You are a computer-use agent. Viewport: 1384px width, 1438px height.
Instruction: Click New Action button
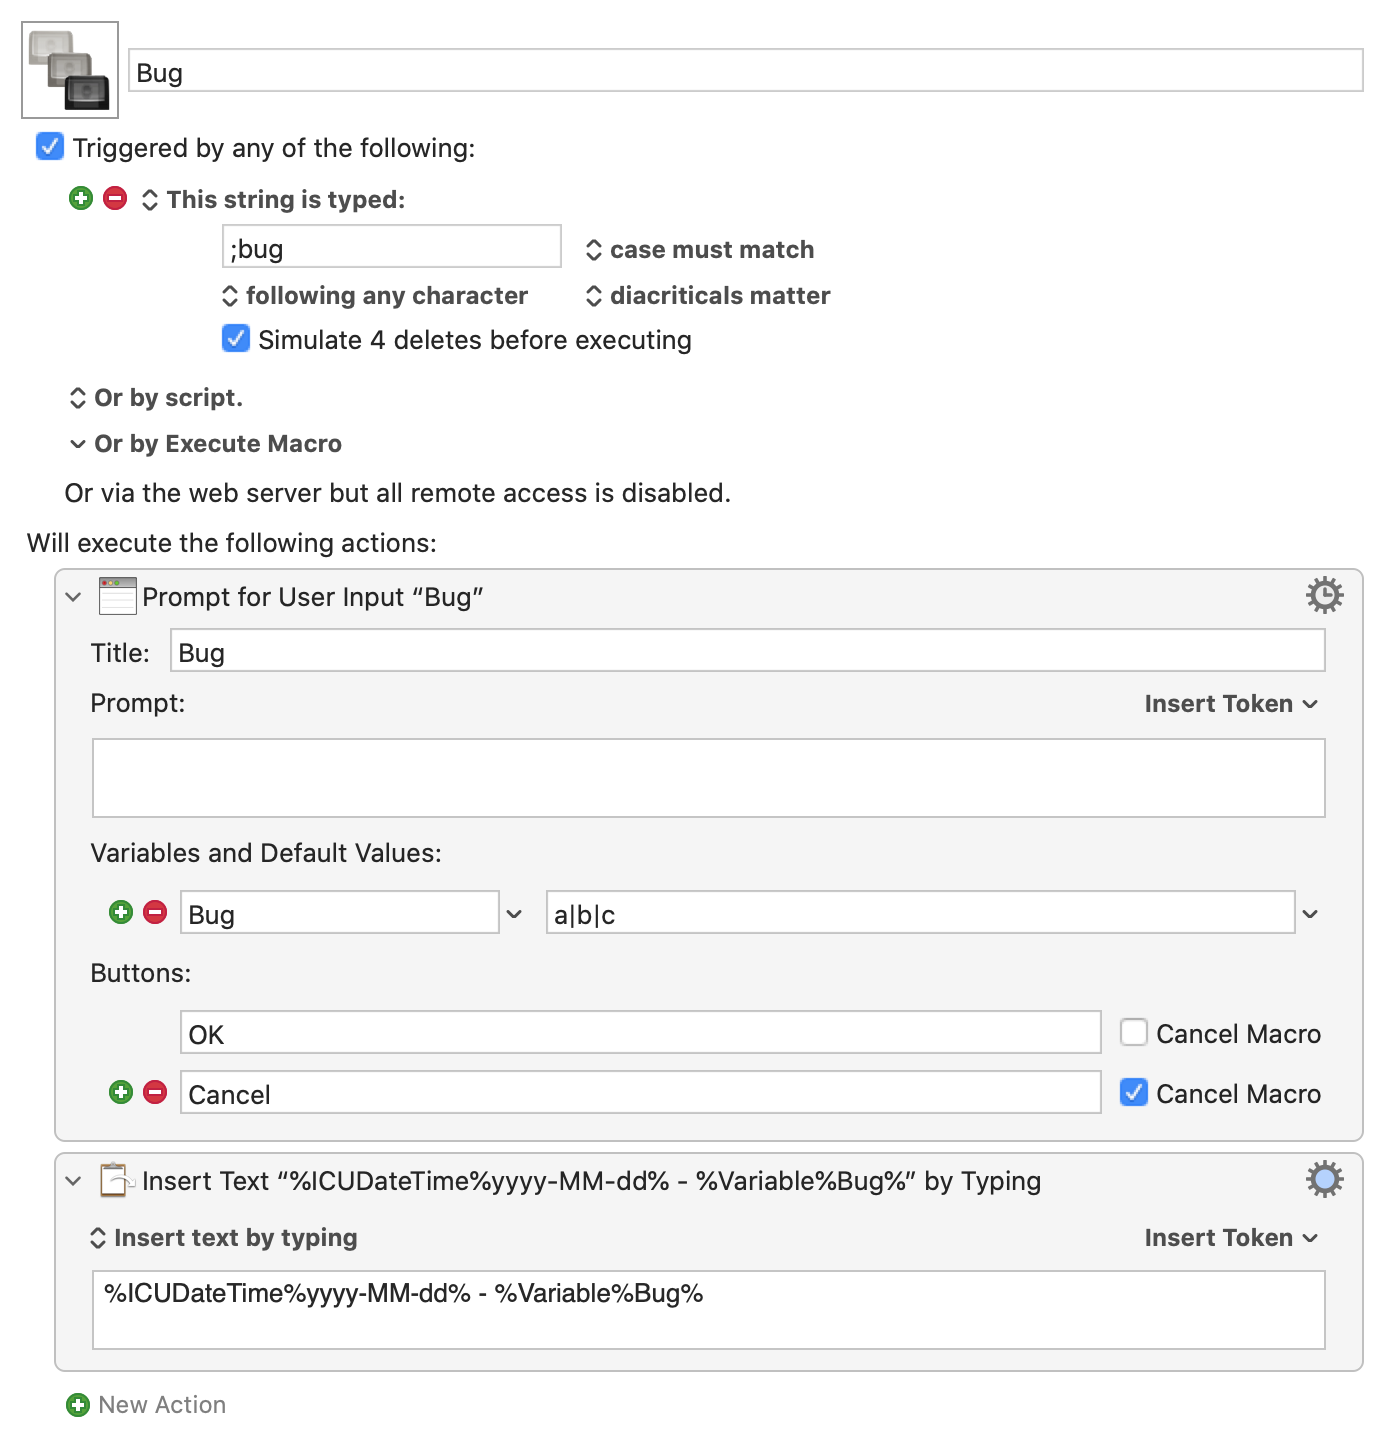(x=146, y=1405)
